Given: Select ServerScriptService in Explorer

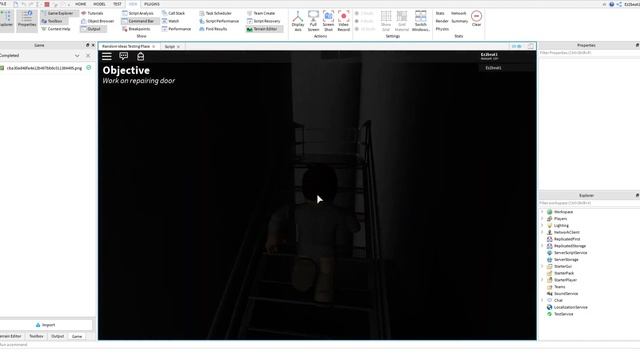Looking at the screenshot, I should tap(570, 253).
